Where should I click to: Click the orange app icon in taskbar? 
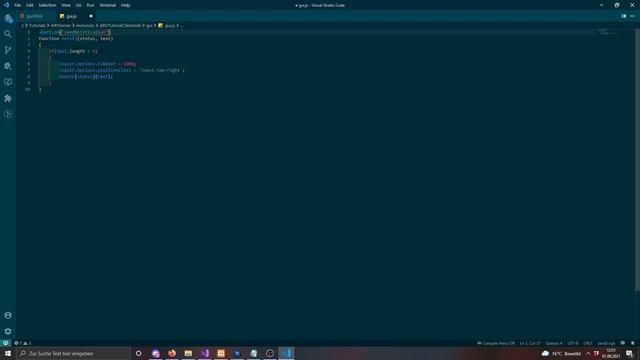pyautogui.click(x=221, y=353)
